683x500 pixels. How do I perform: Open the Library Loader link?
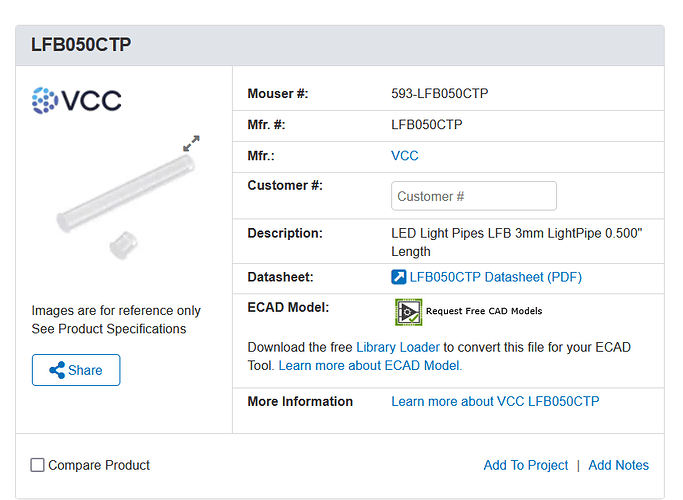[398, 347]
